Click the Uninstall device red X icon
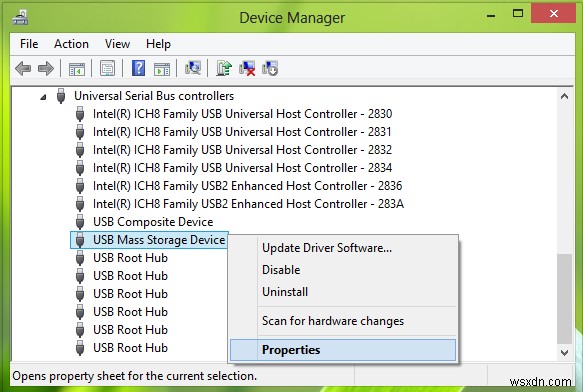 247,68
